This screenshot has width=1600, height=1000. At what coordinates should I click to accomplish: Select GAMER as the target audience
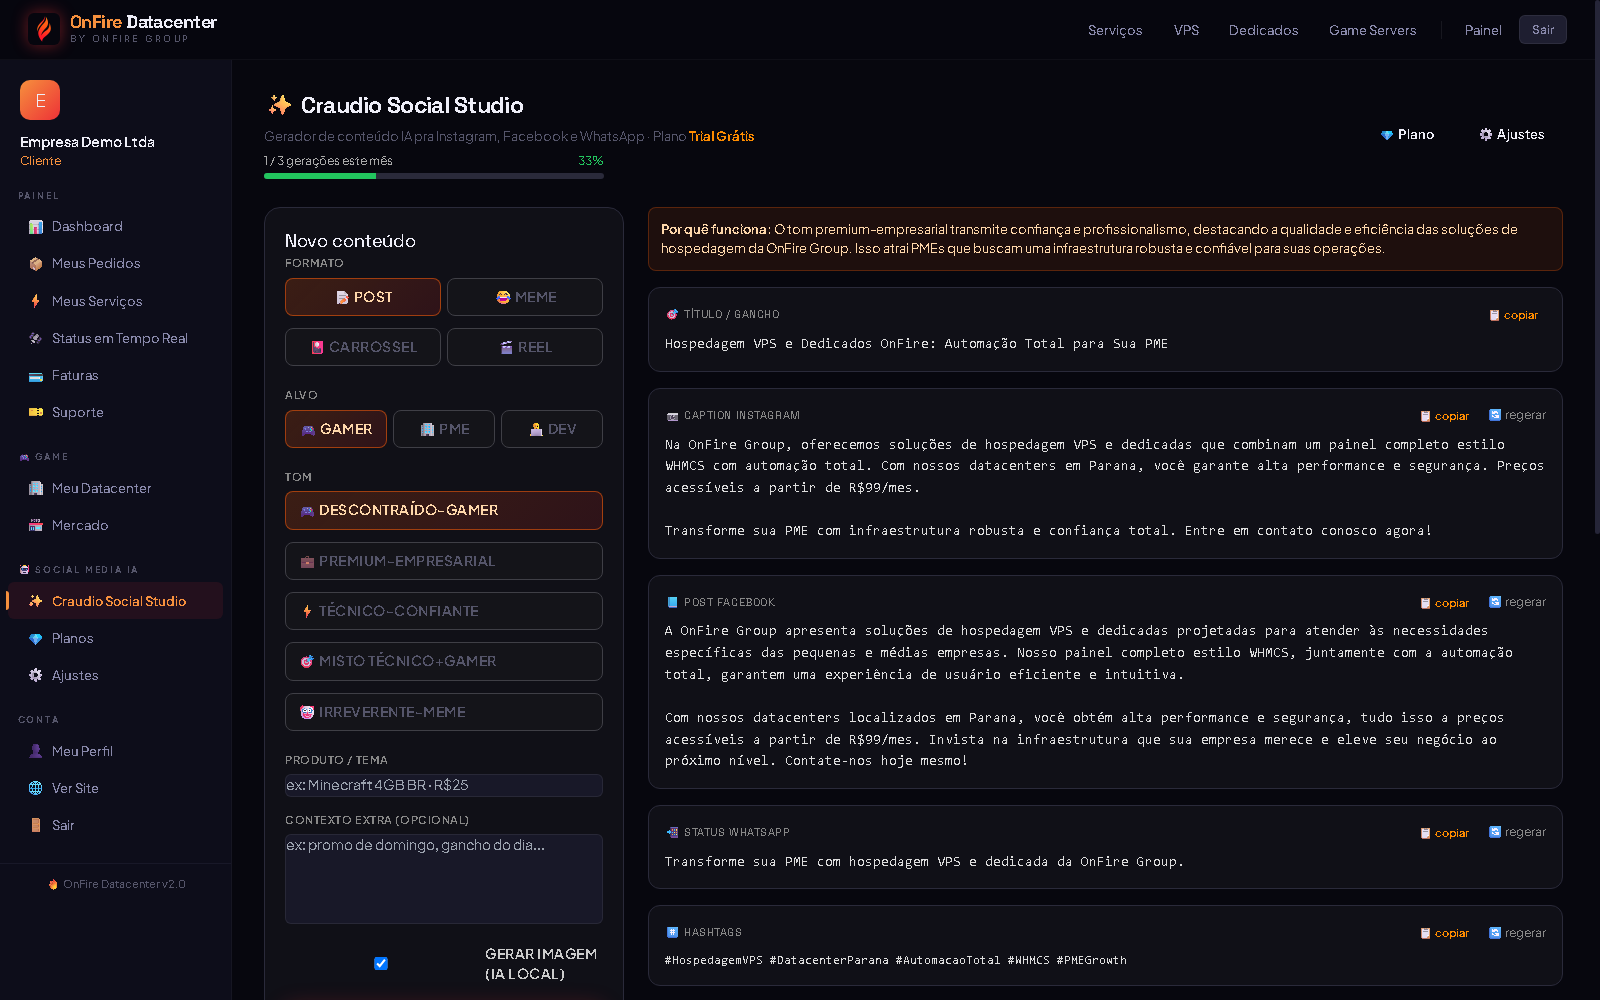click(336, 429)
